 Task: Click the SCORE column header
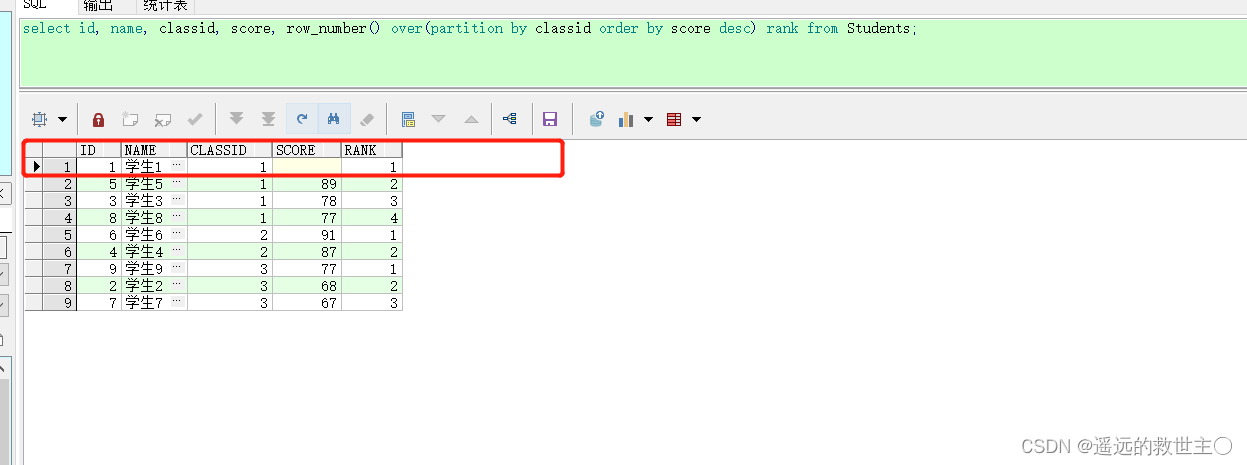click(x=306, y=150)
